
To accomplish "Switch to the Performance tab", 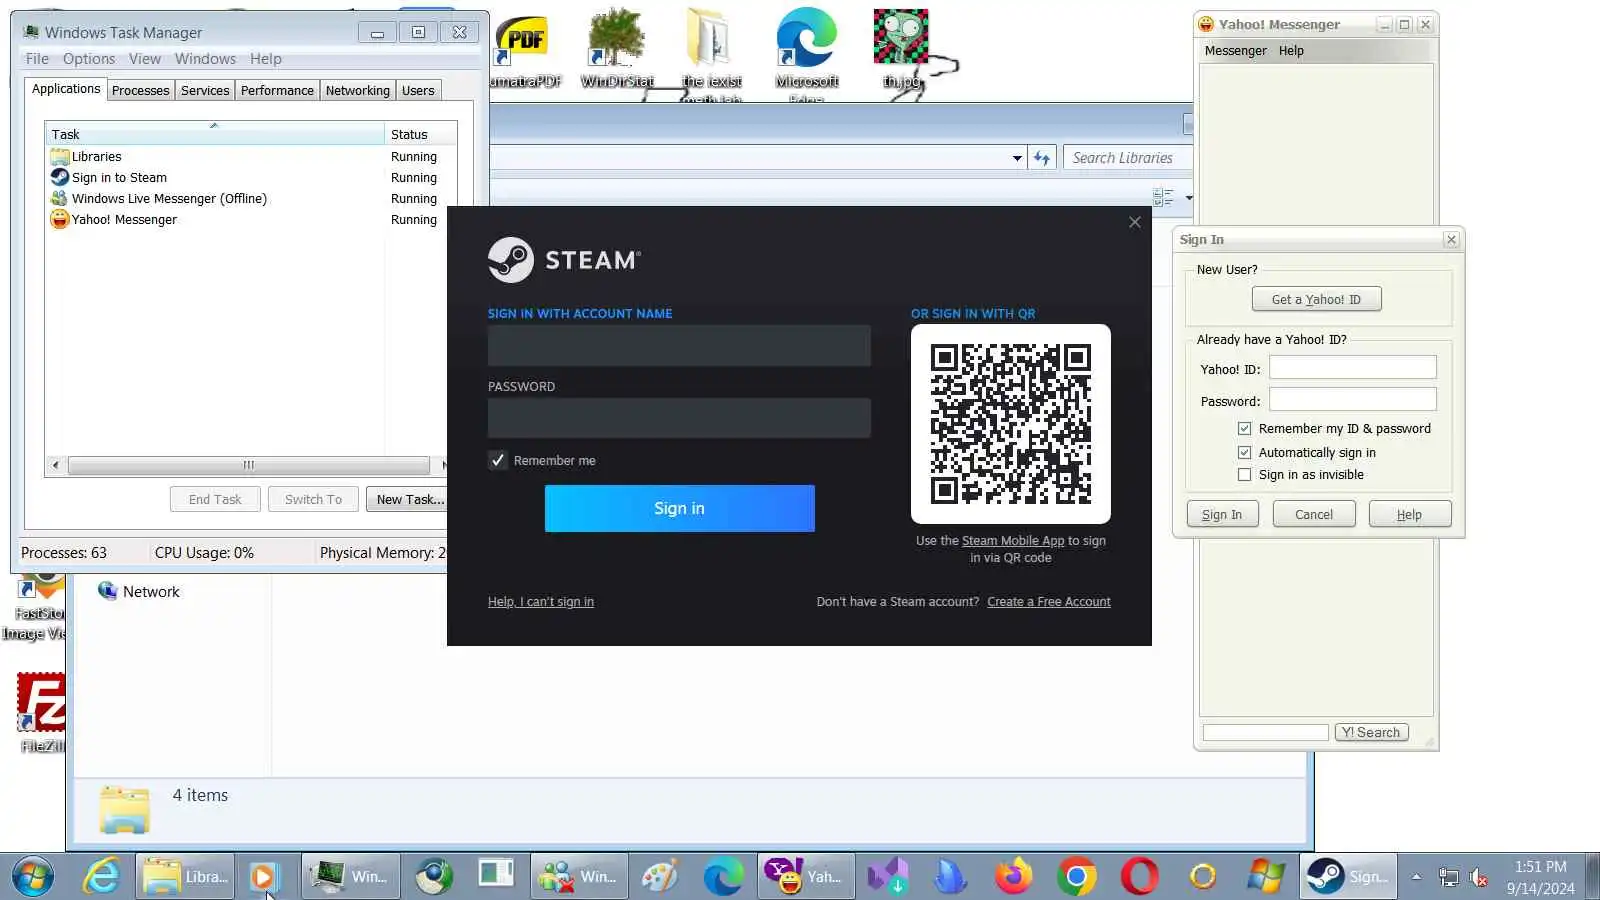I will tap(277, 90).
